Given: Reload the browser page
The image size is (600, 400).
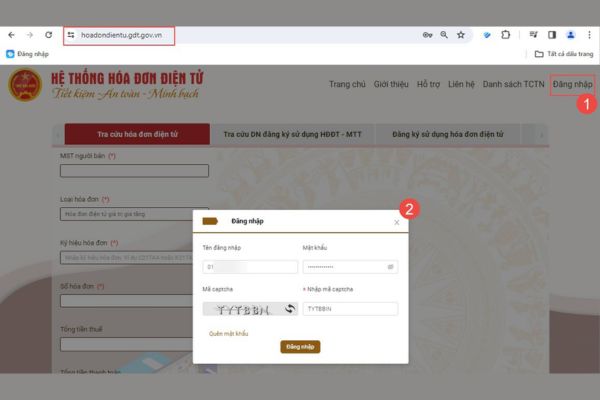Looking at the screenshot, I should point(49,35).
